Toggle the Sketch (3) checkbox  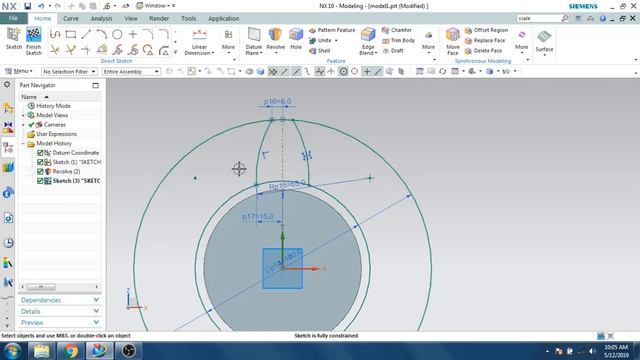[40, 181]
